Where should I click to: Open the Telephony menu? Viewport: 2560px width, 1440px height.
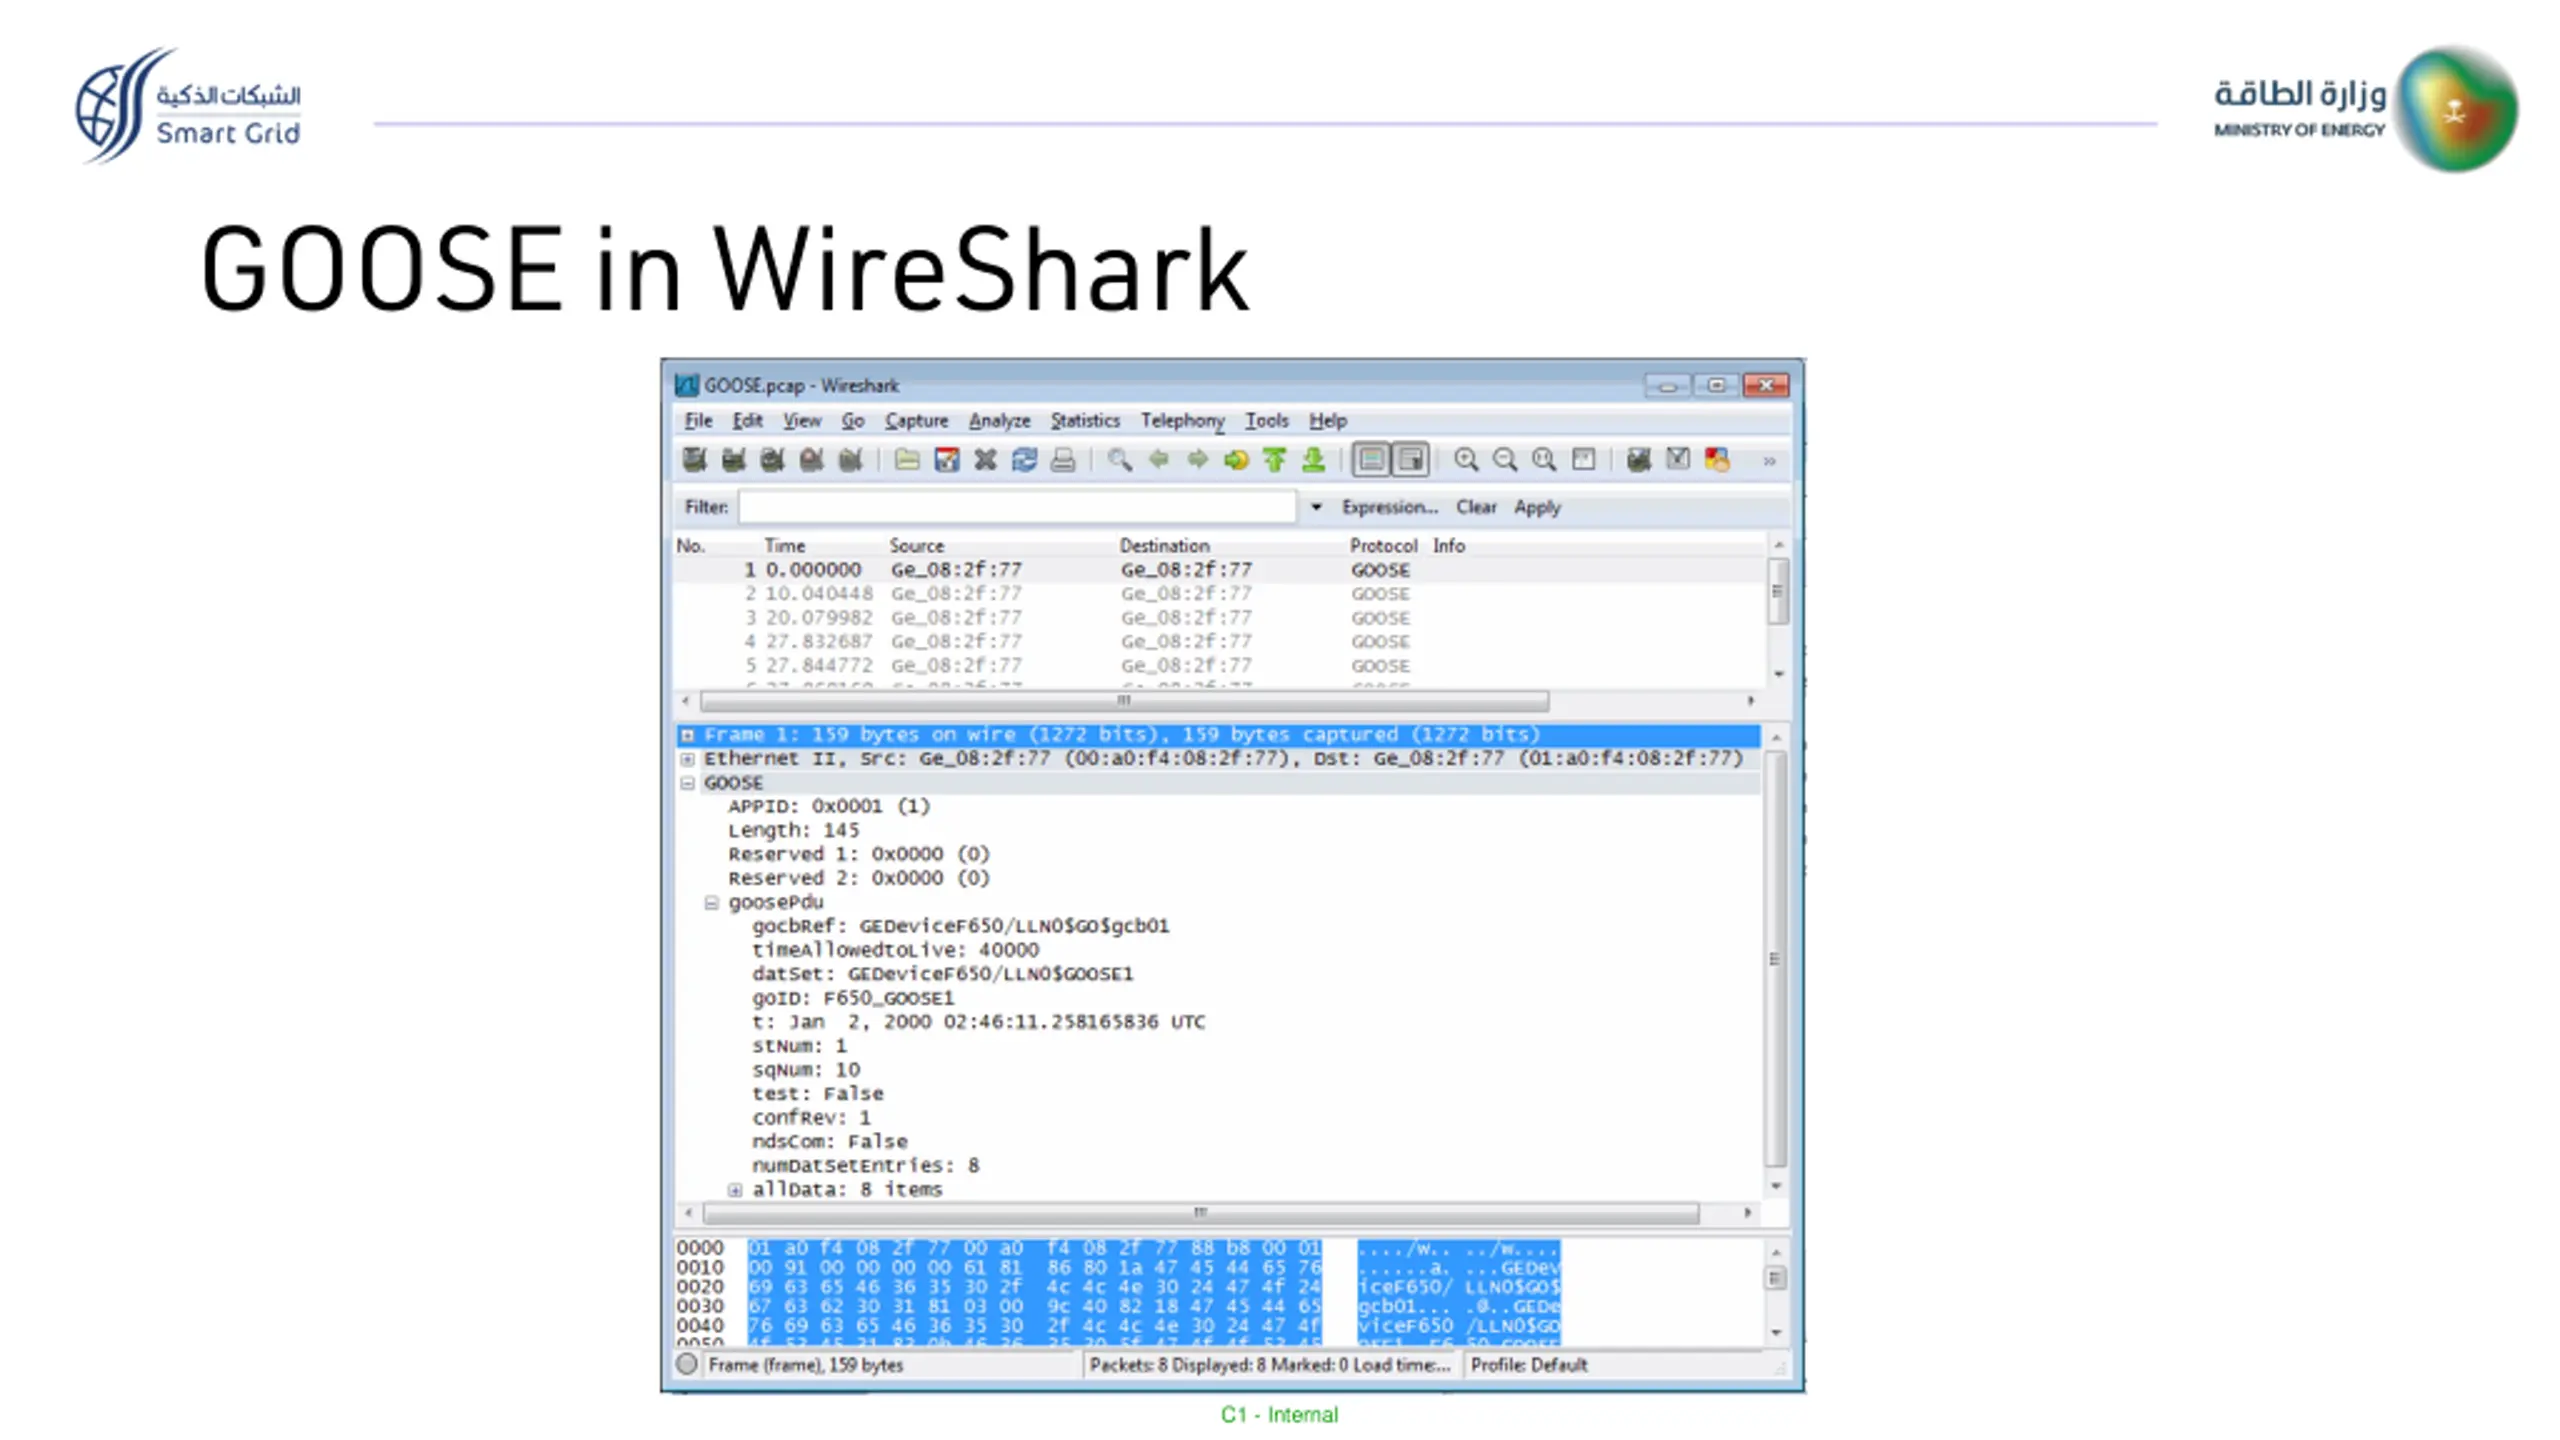(1182, 421)
